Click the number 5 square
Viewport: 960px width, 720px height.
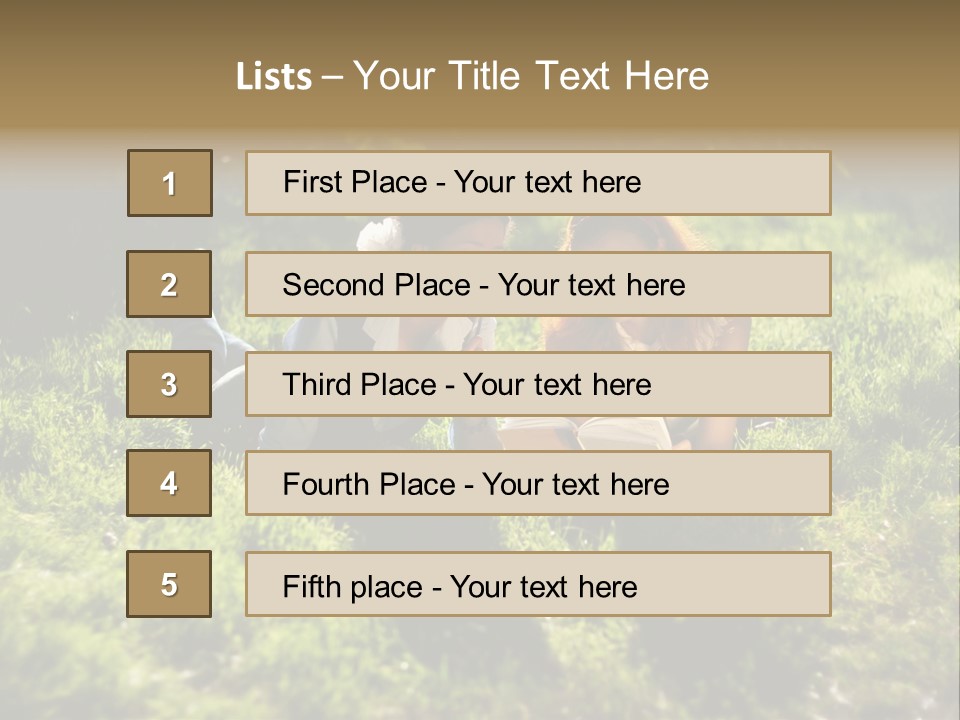[x=169, y=583]
